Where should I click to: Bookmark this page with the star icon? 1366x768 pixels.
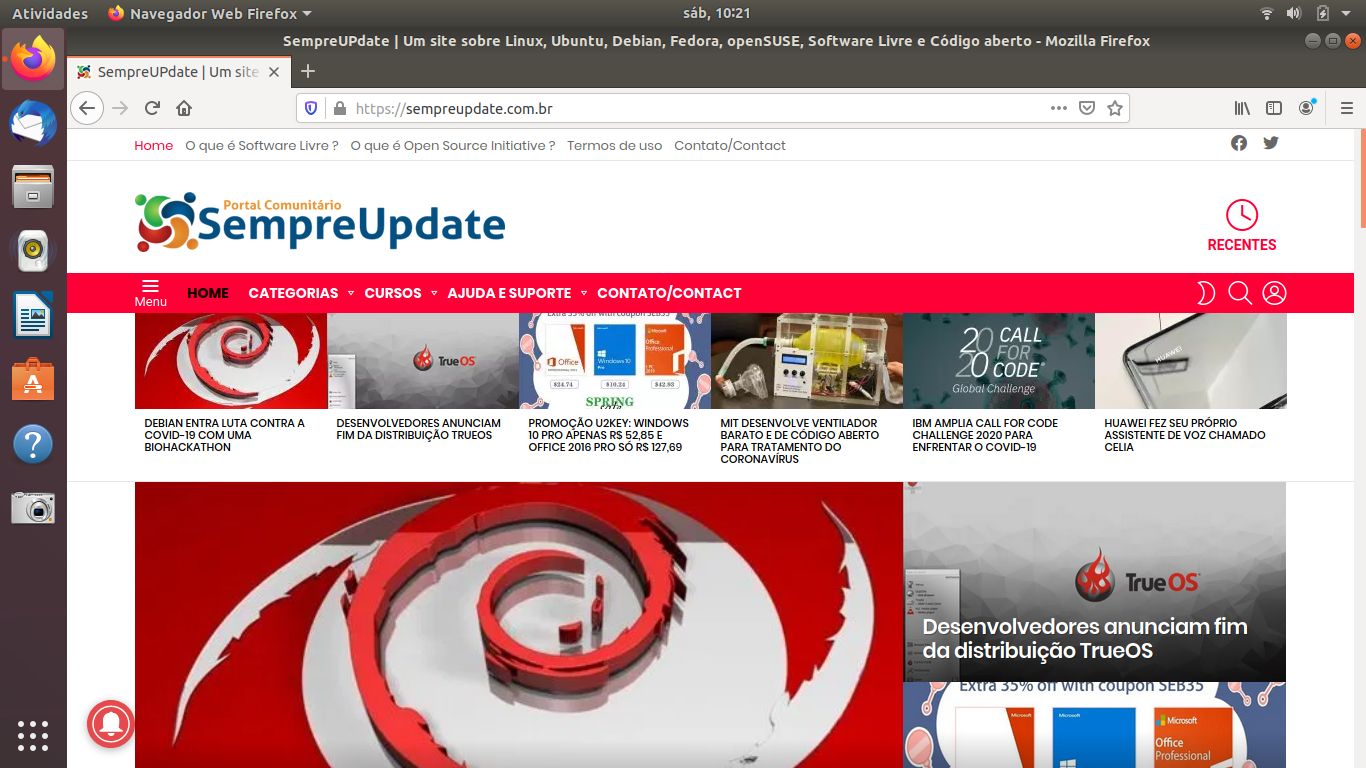1115,108
